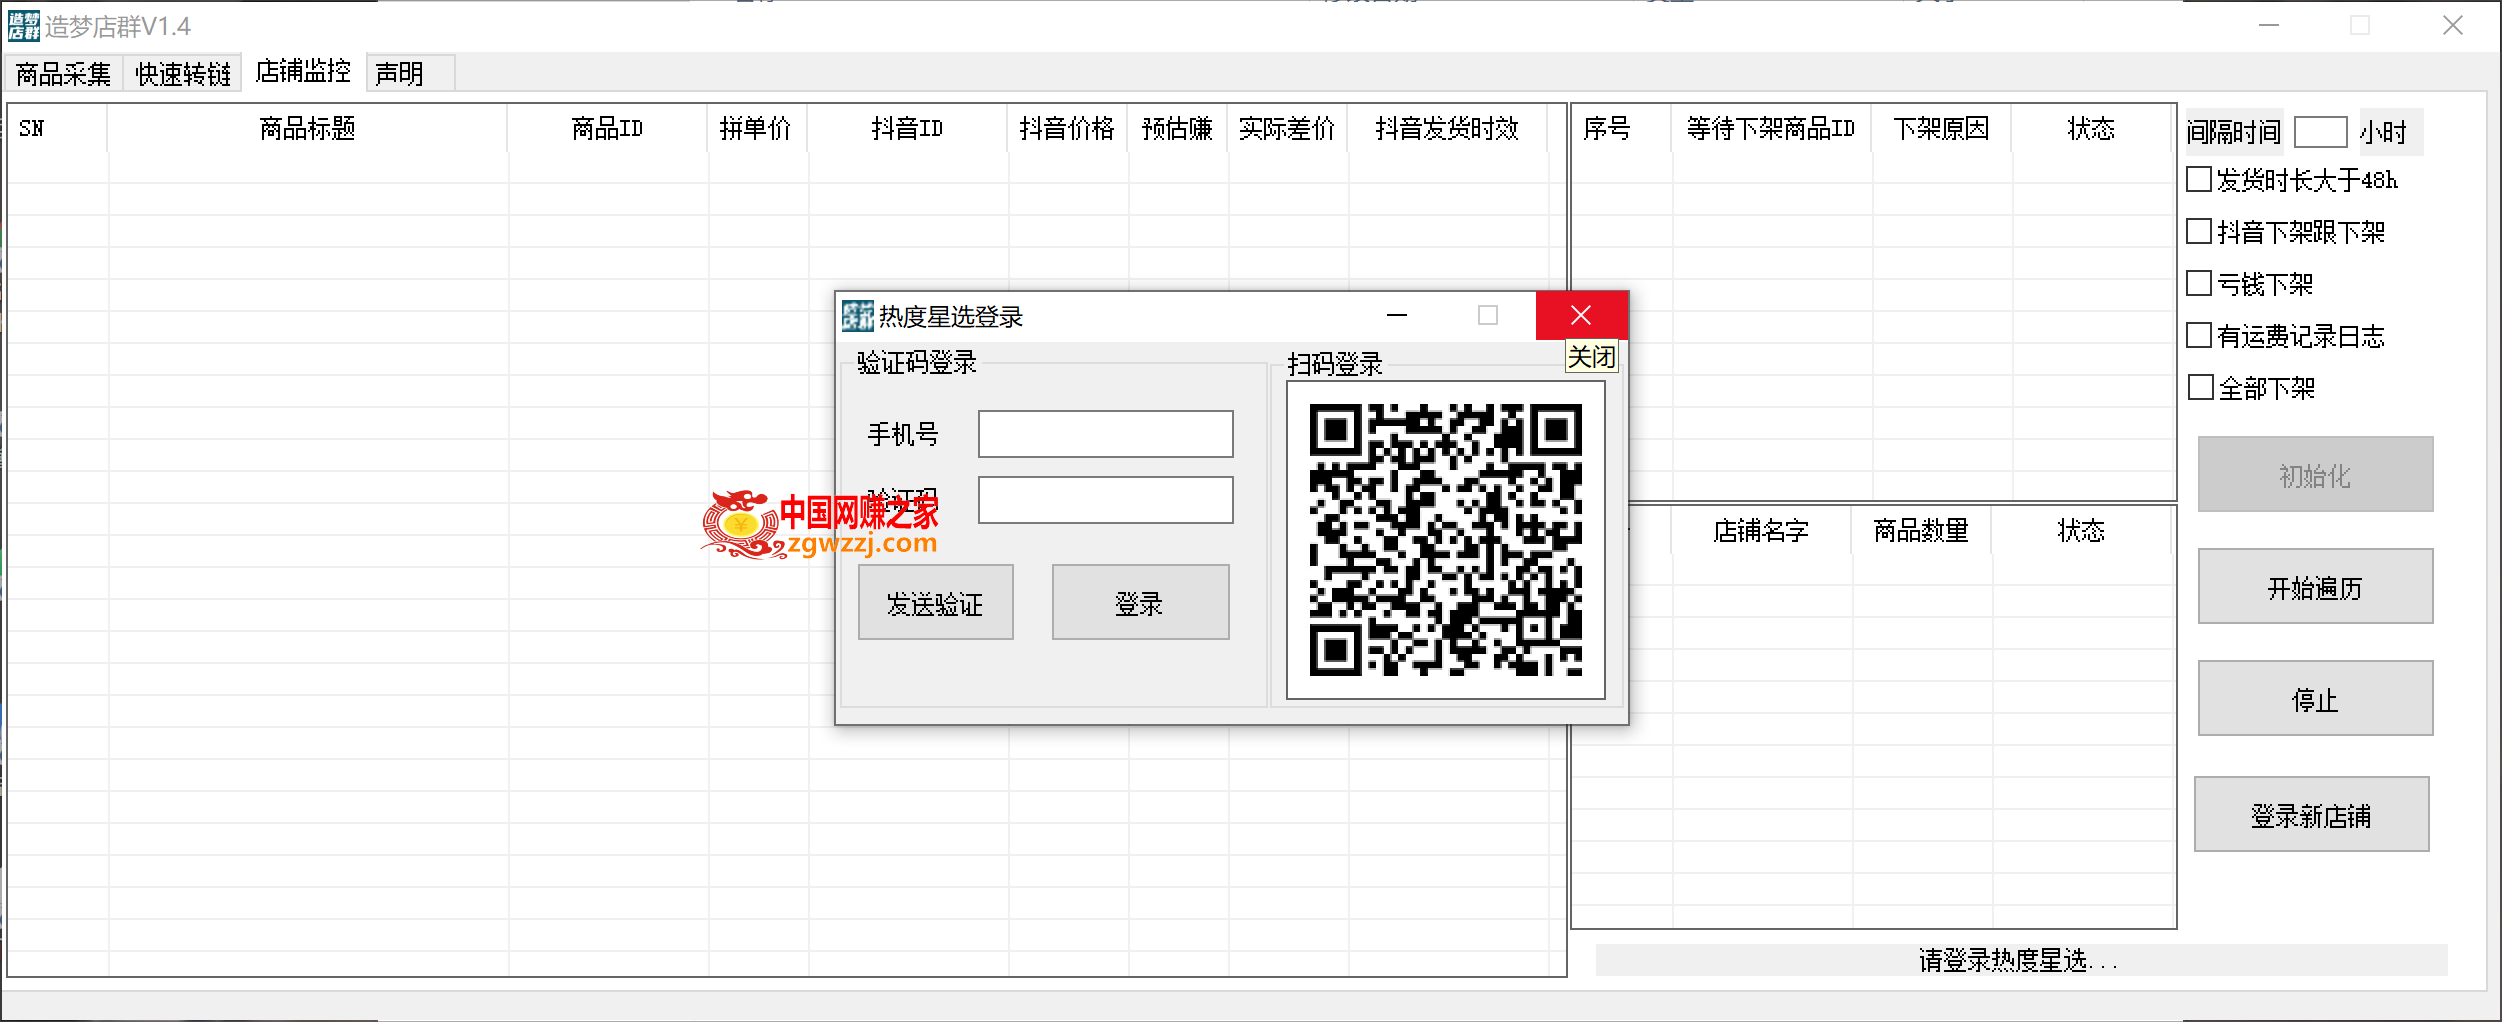
Task: Click the 序号 column header
Action: pos(1621,129)
